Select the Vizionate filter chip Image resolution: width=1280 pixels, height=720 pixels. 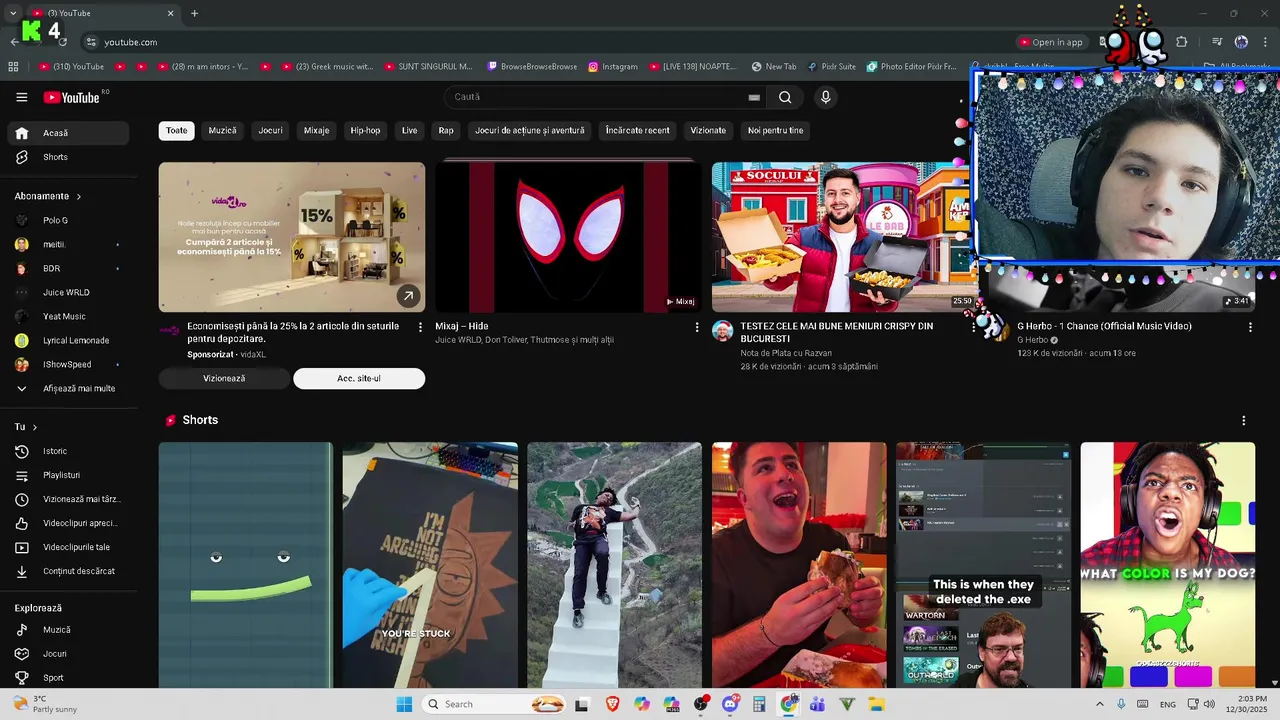point(708,130)
